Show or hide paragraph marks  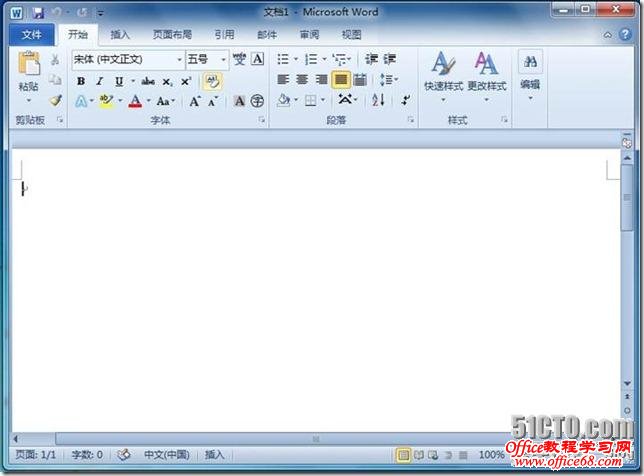(x=406, y=100)
